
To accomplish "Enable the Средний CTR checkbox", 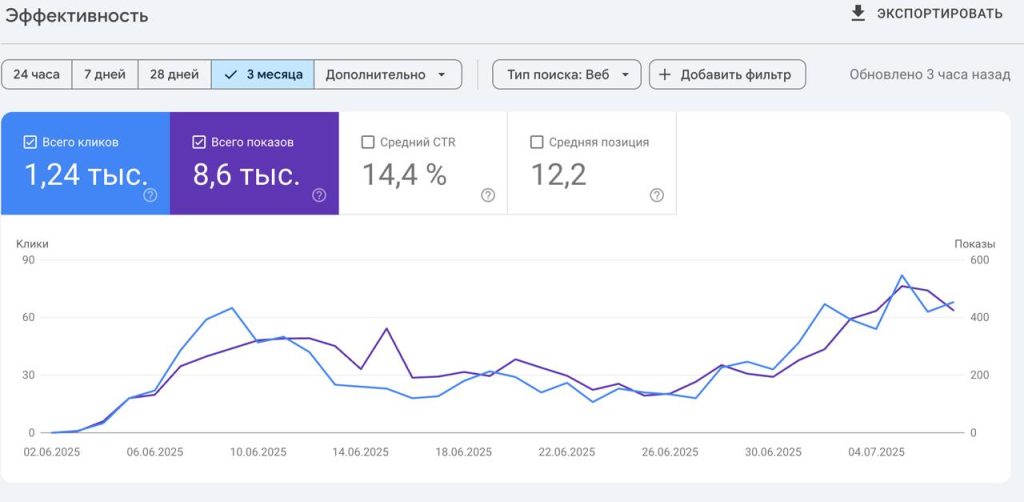I will coord(368,142).
